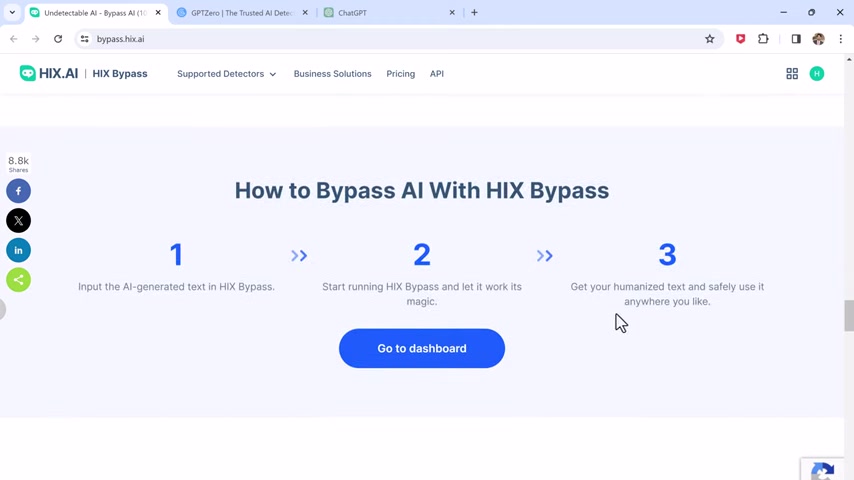
Task: Open the green H account avatar
Action: tap(816, 74)
